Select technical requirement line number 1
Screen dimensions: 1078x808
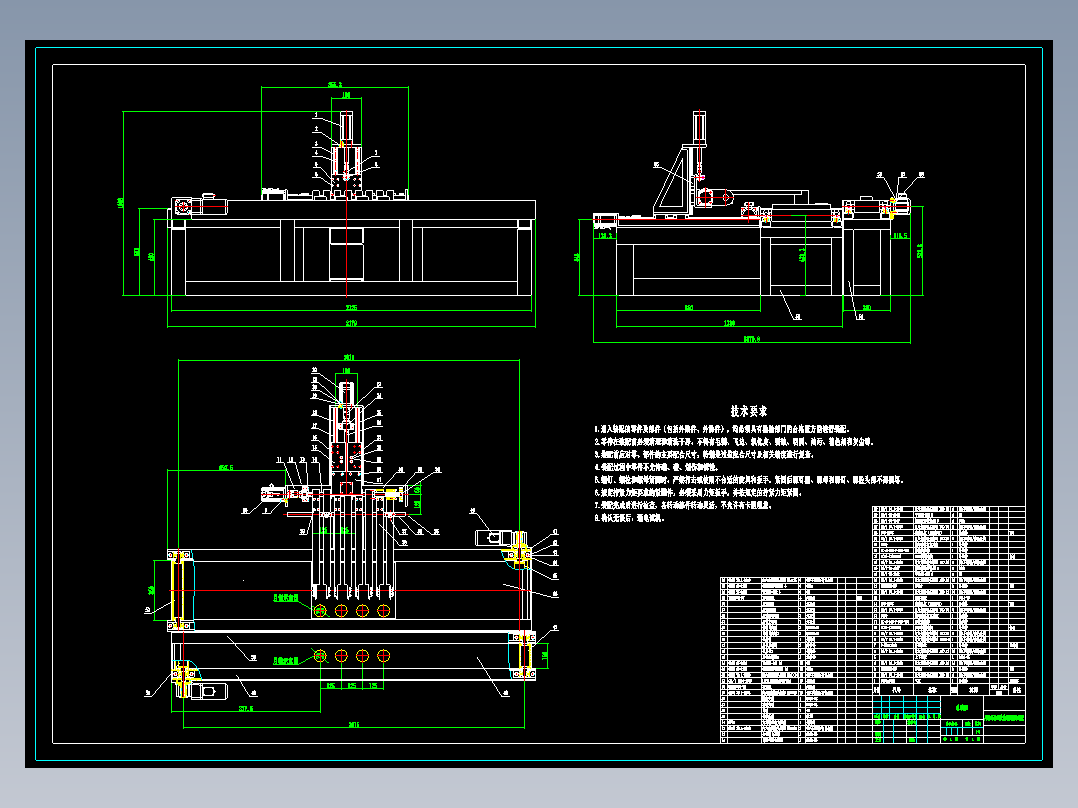(723, 429)
